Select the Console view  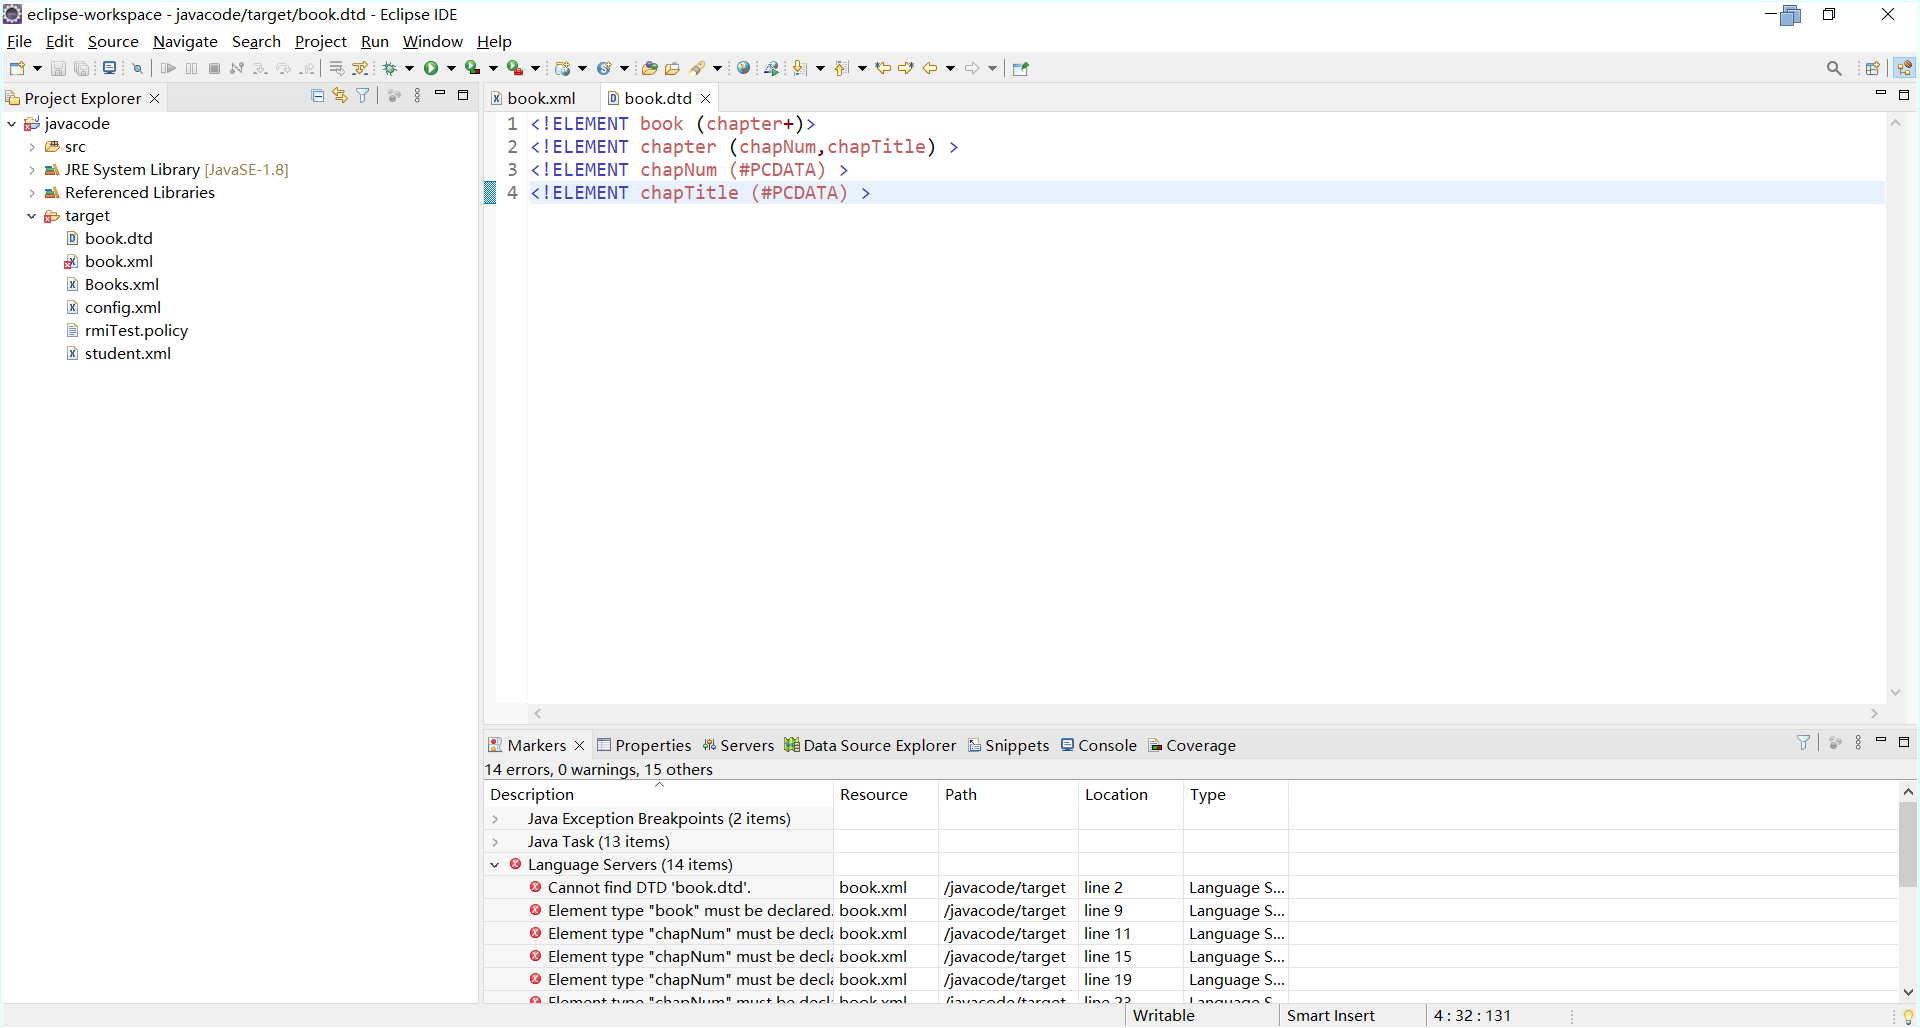[x=1098, y=745]
